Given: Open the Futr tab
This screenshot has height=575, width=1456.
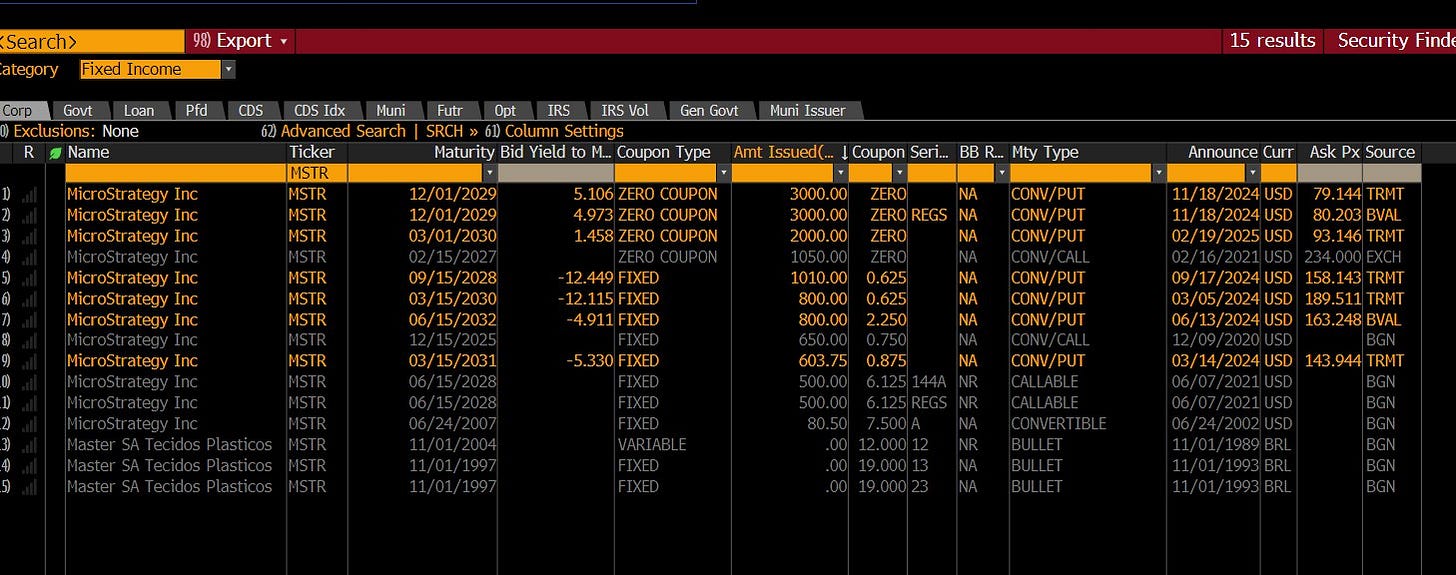Looking at the screenshot, I should tap(450, 111).
